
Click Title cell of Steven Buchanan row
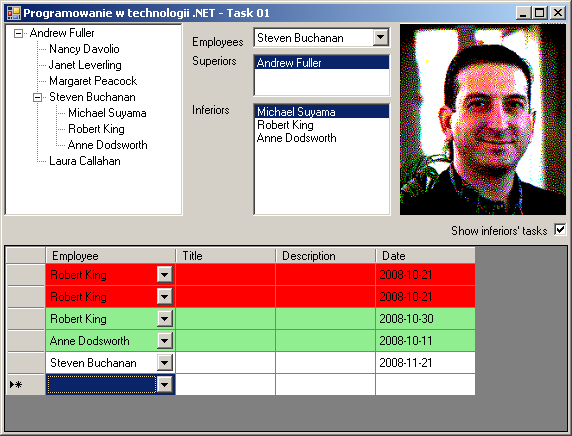click(226, 363)
